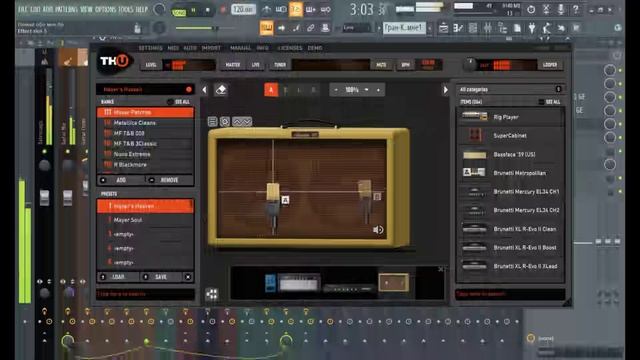Select the cabinet thumbnail in signal chain
Screen dimensions: 640x360
tap(393, 282)
